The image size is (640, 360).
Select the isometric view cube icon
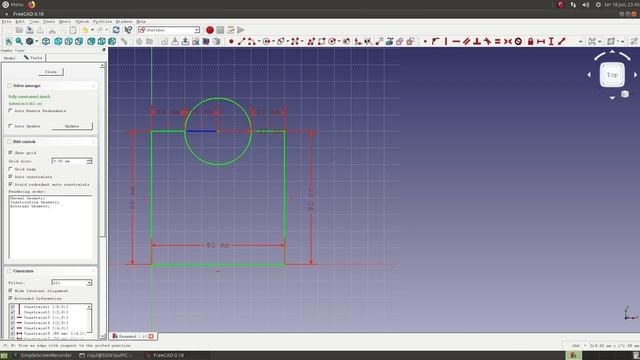click(x=46, y=41)
